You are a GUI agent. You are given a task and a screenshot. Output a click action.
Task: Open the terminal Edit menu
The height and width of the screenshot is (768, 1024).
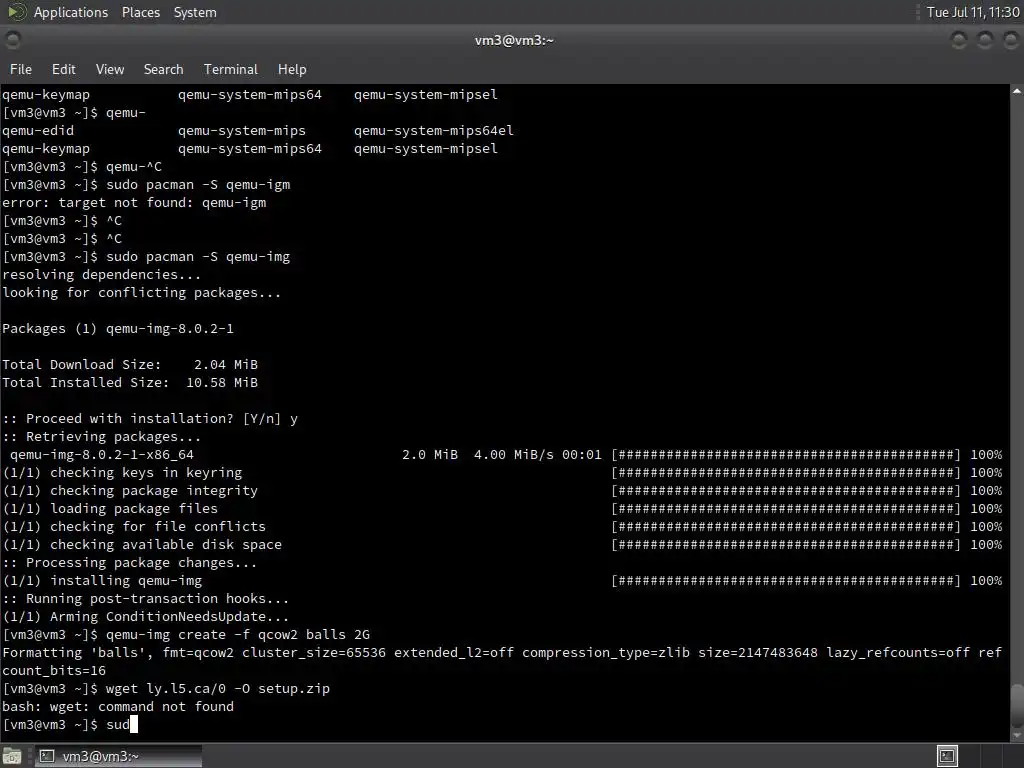[x=63, y=69]
